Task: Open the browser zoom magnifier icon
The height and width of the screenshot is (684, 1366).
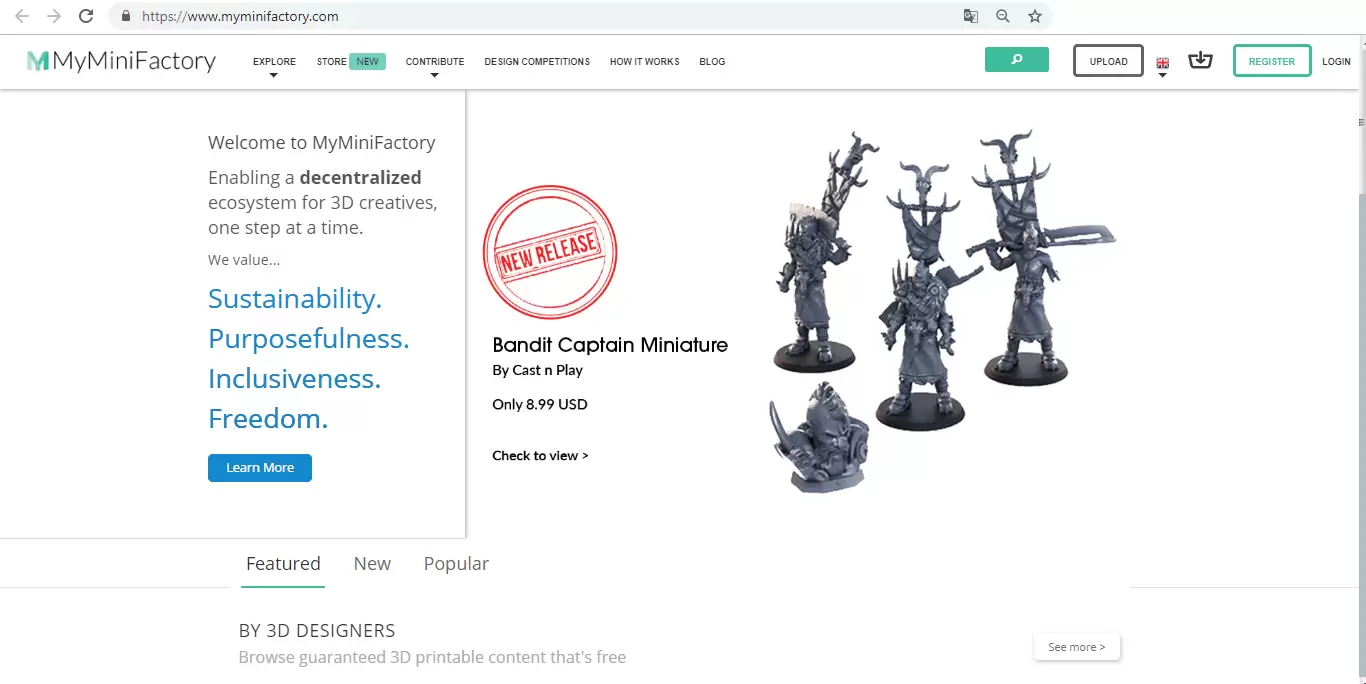Action: [1003, 16]
